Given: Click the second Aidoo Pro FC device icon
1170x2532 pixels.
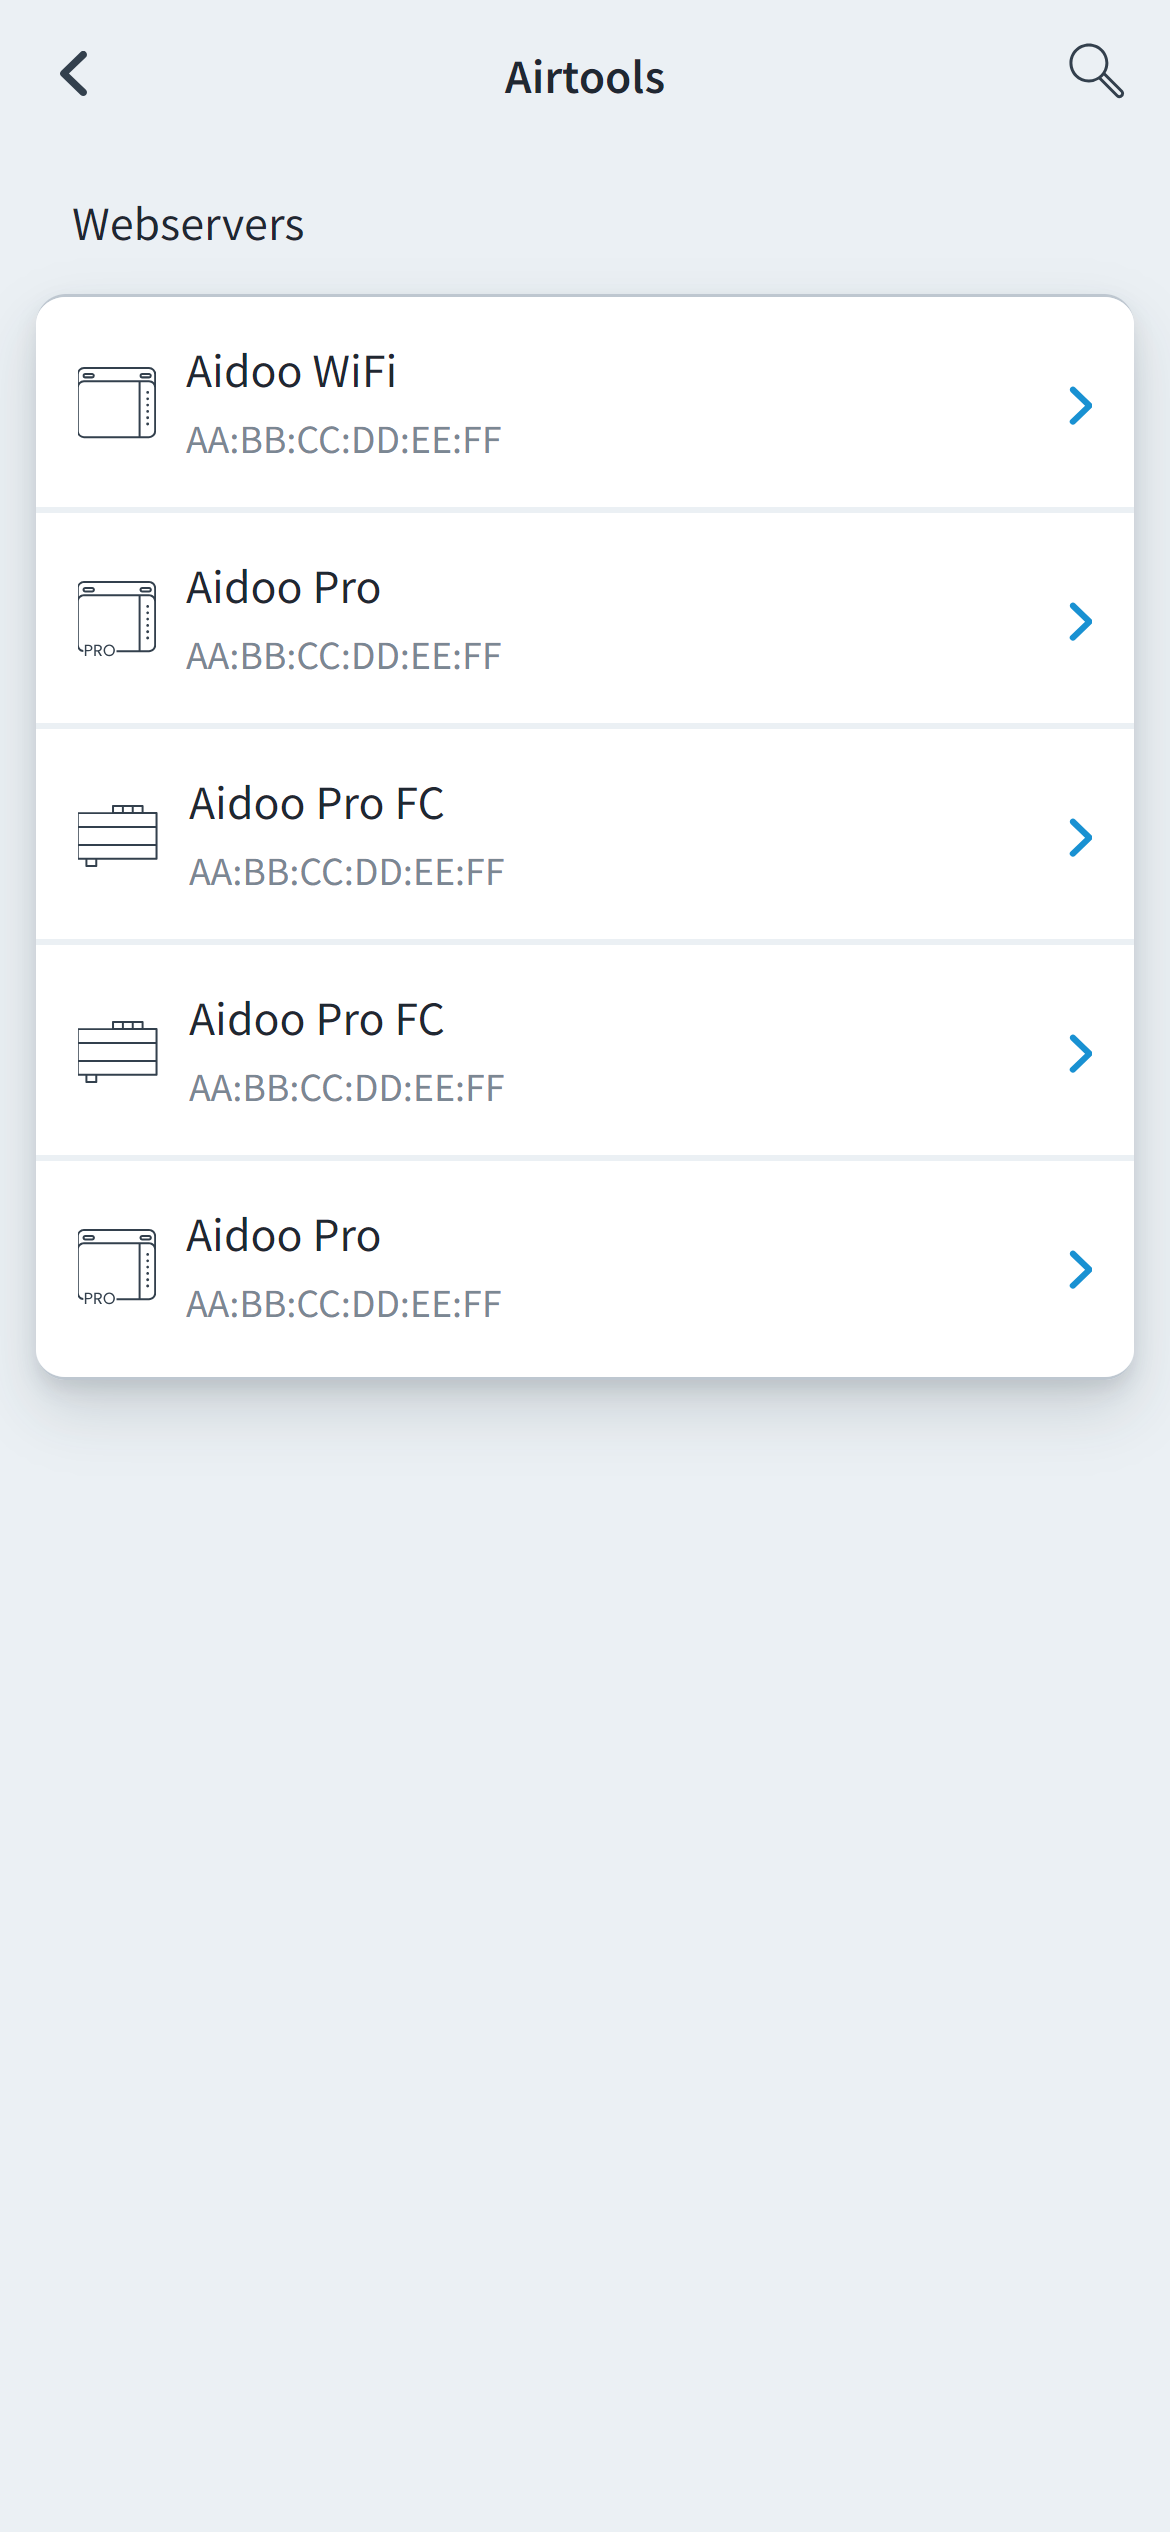Looking at the screenshot, I should tap(117, 1051).
